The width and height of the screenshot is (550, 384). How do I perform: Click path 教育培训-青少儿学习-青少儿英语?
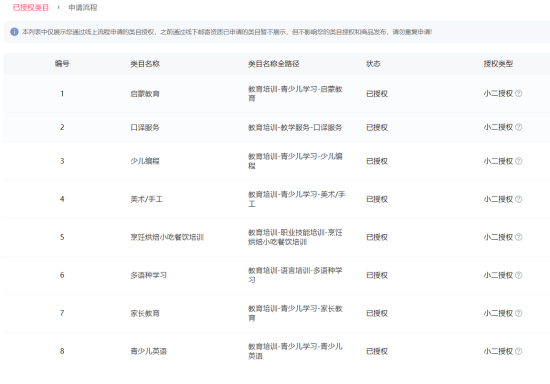tap(295, 351)
